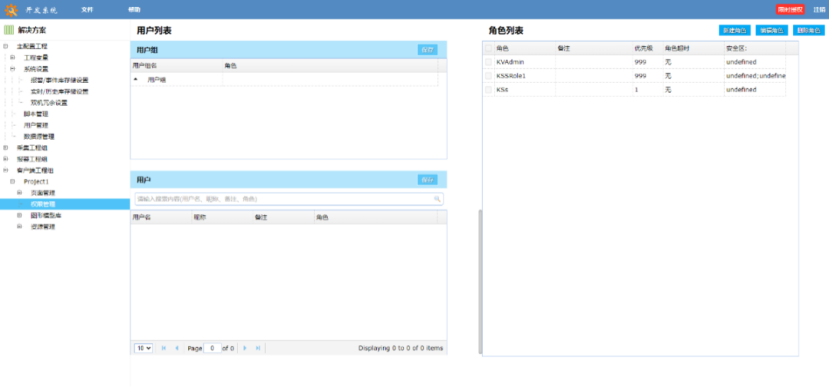This screenshot has height=388, width=830.
Task: Open the 帮助 menu in the top bar
Action: [134, 10]
